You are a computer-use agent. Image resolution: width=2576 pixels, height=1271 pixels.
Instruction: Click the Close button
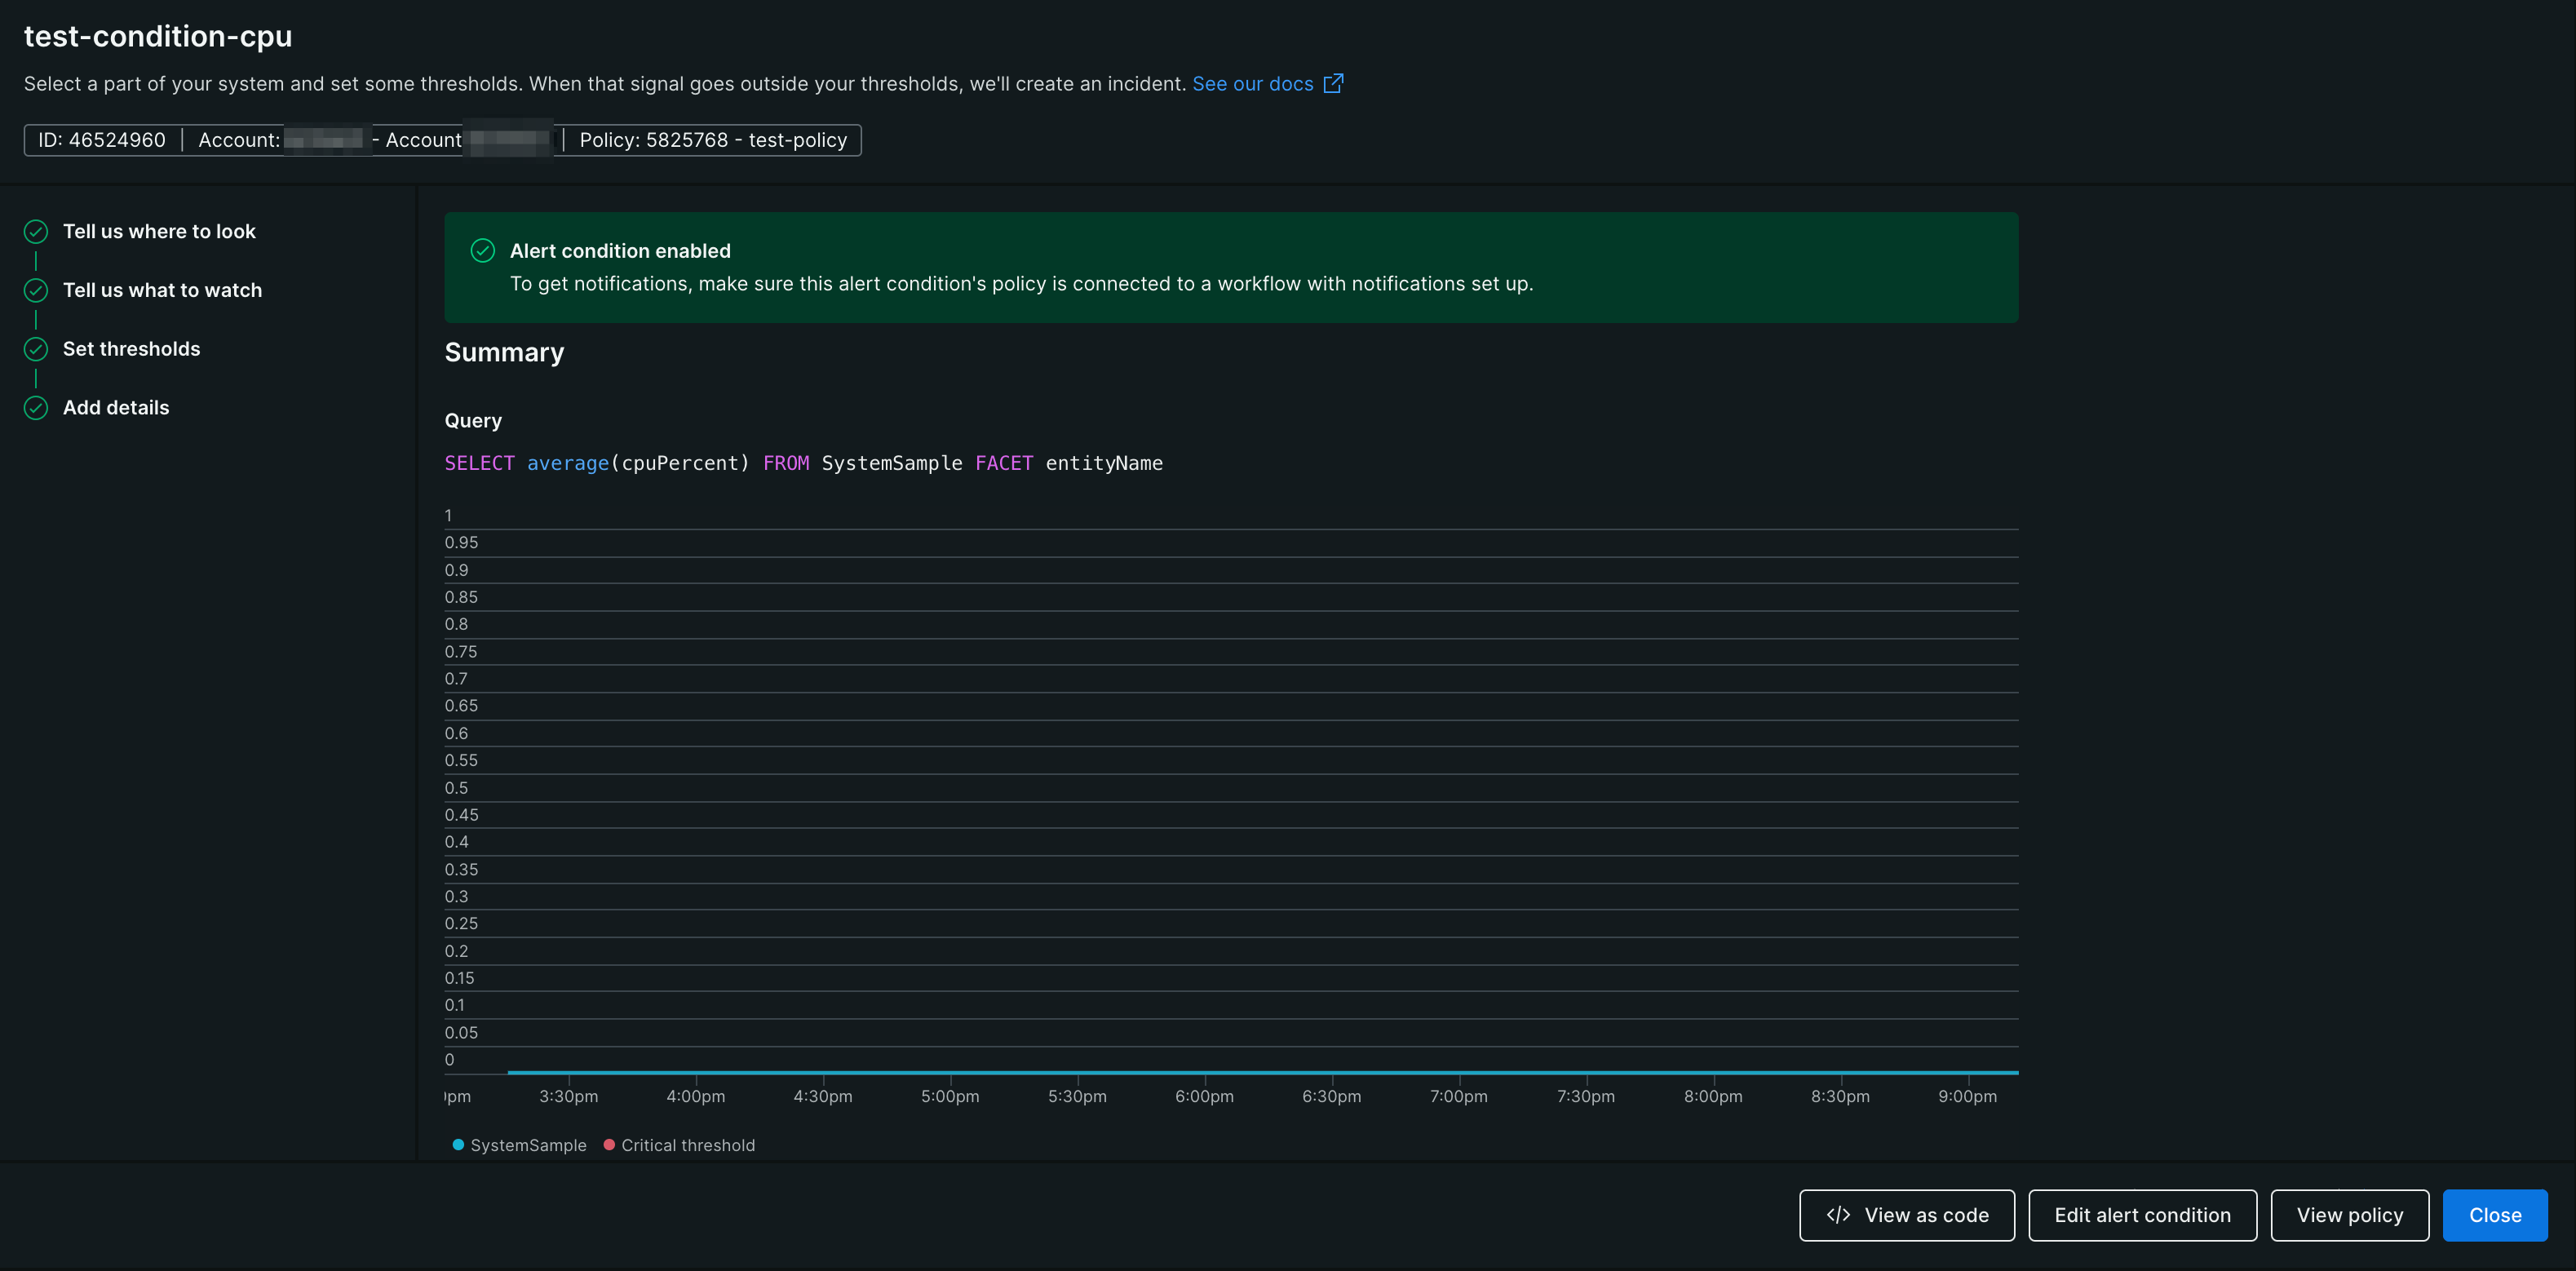[x=2495, y=1215]
